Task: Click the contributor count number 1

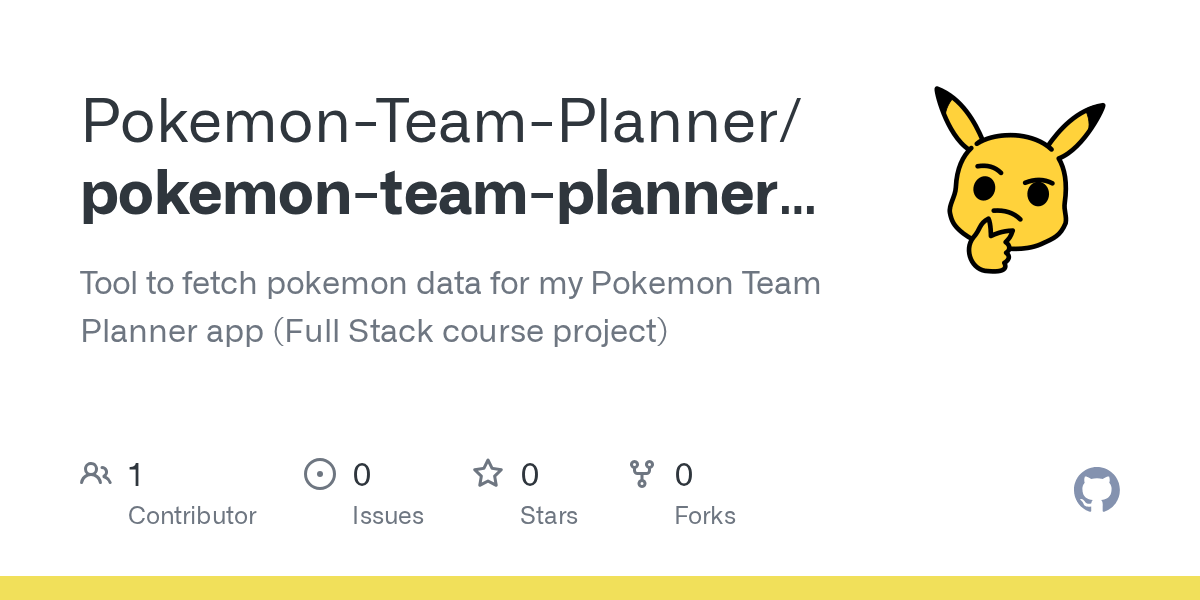Action: tap(136, 474)
